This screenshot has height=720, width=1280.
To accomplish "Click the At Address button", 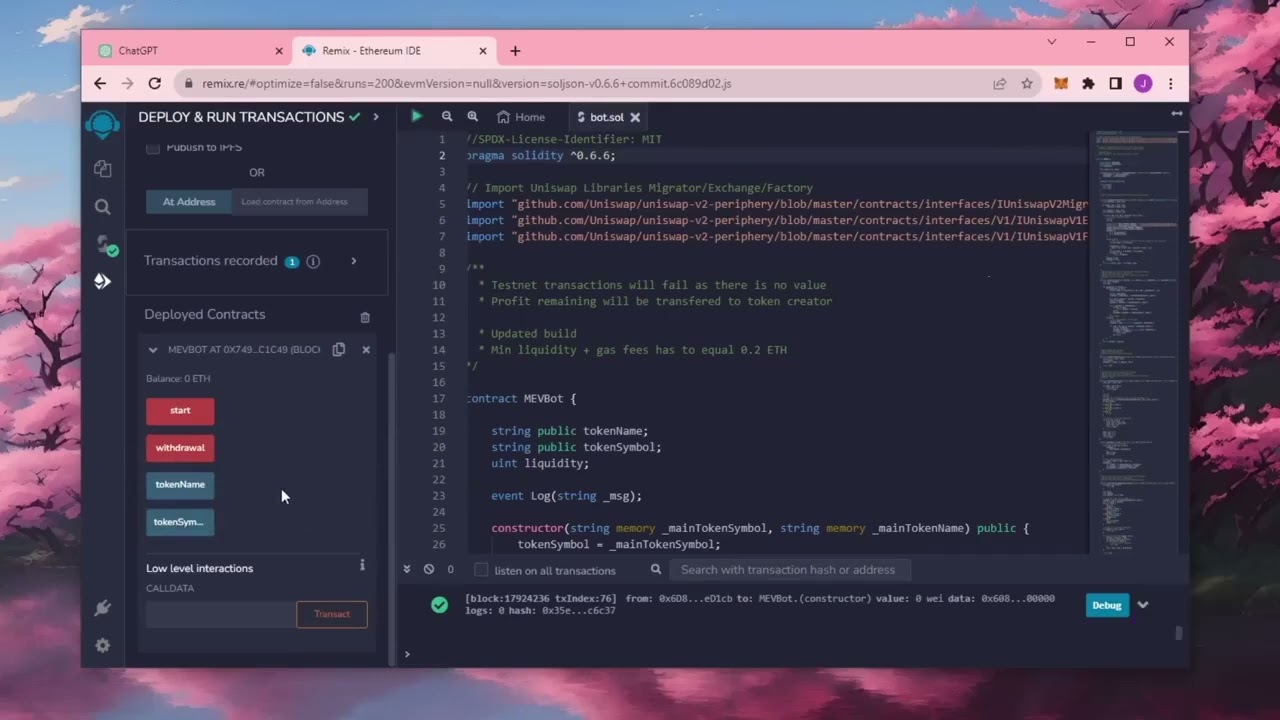I will click(x=189, y=202).
